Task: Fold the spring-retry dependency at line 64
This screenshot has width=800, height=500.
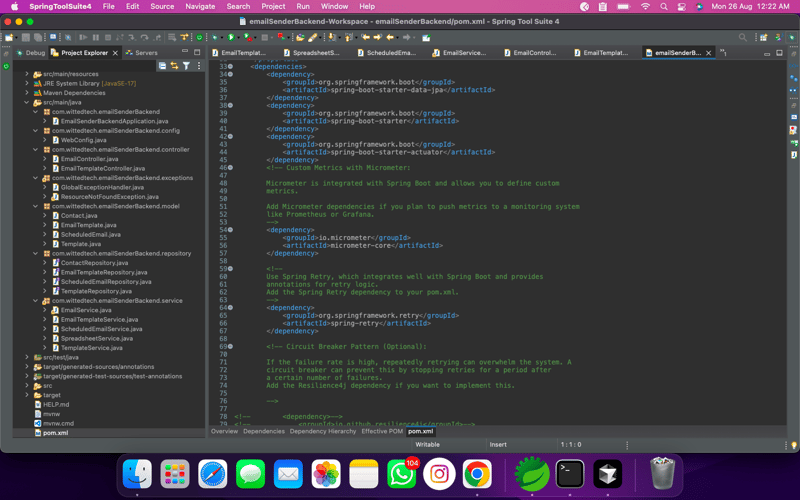Action: click(231, 308)
